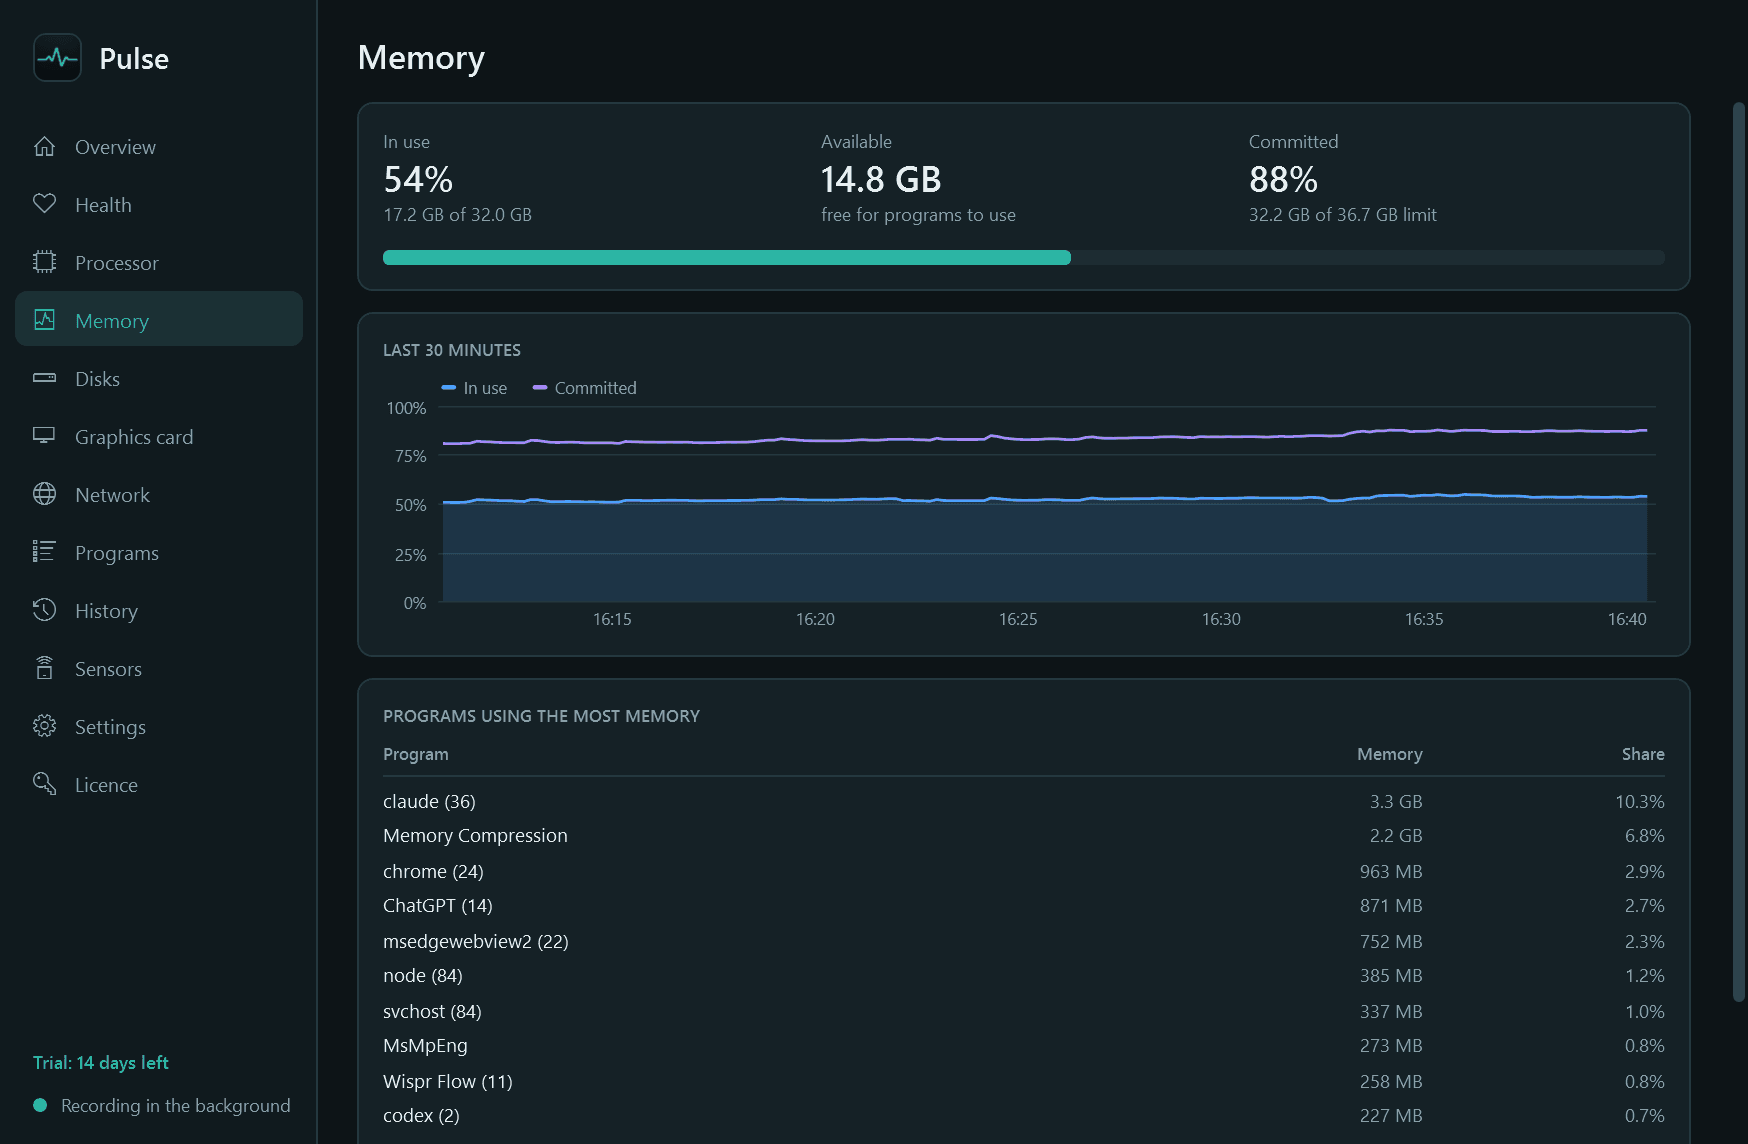Sort by the Program column header
Viewport: 1748px width, 1144px height.
415,754
